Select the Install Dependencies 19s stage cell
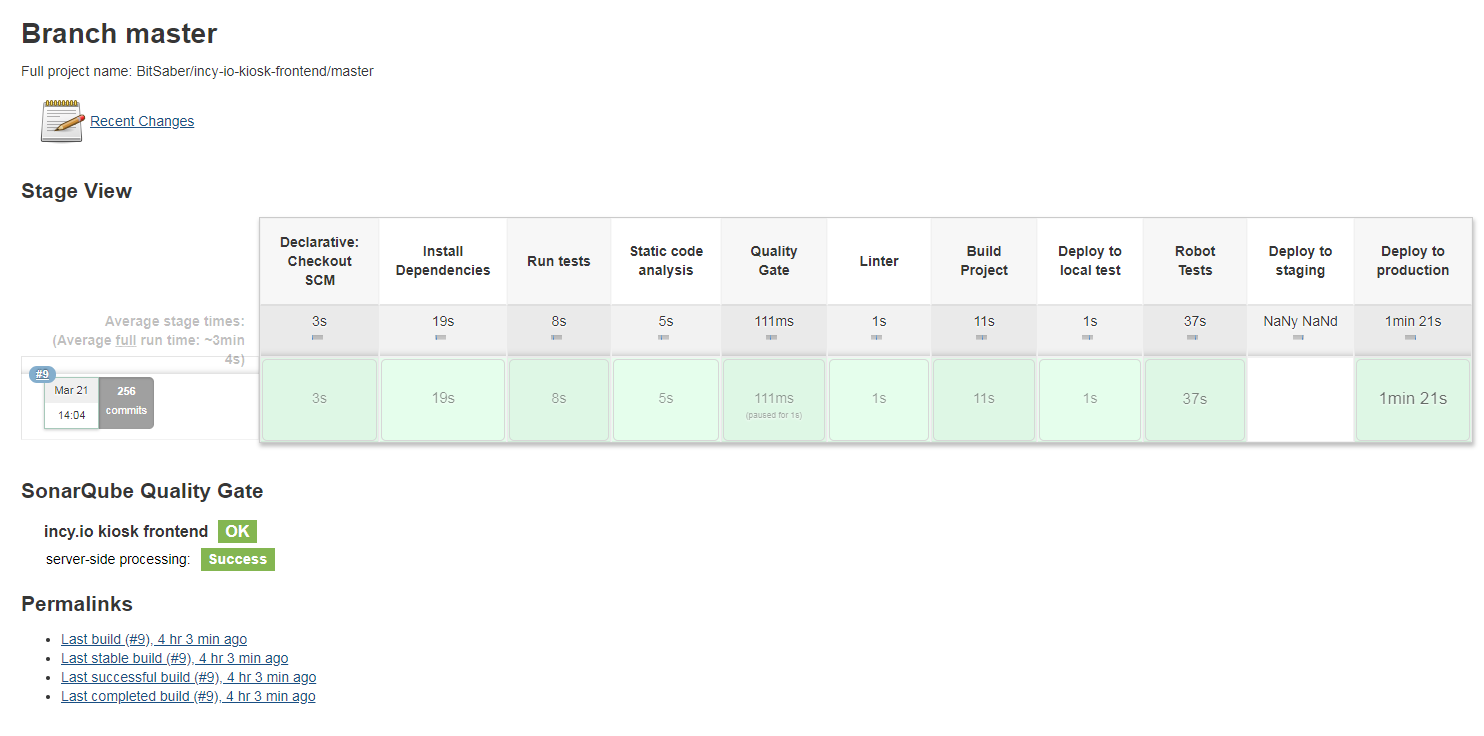This screenshot has width=1484, height=736. [x=443, y=399]
